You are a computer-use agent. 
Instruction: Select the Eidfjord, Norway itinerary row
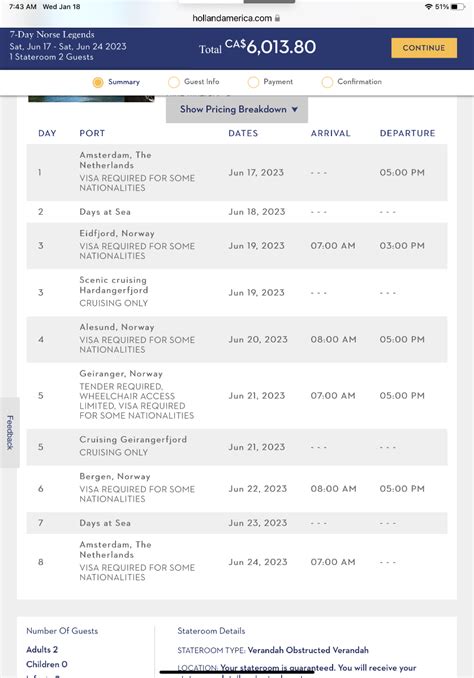coord(237,246)
